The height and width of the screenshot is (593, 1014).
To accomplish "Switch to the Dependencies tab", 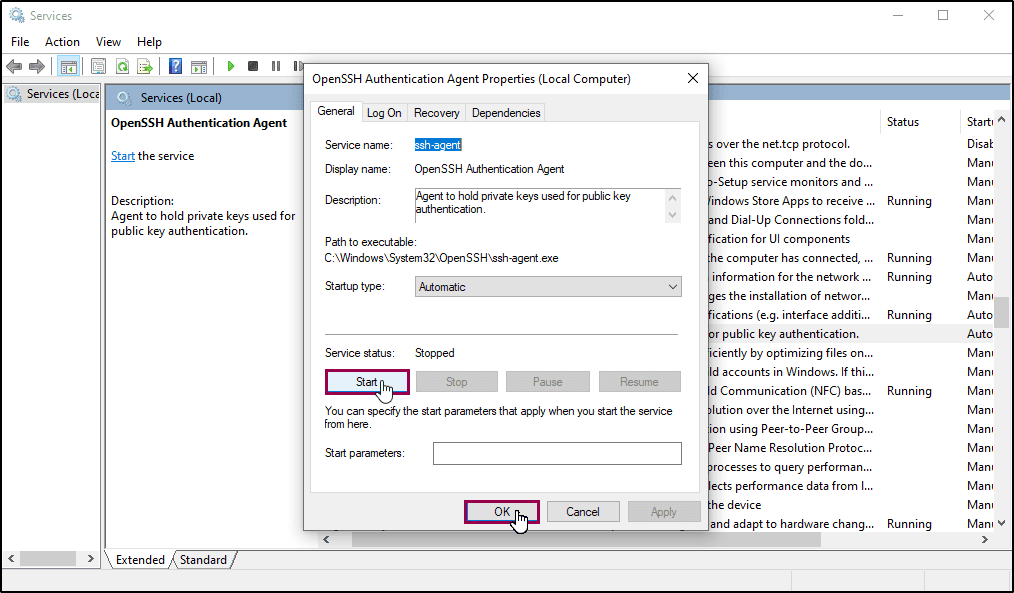I will click(x=506, y=113).
